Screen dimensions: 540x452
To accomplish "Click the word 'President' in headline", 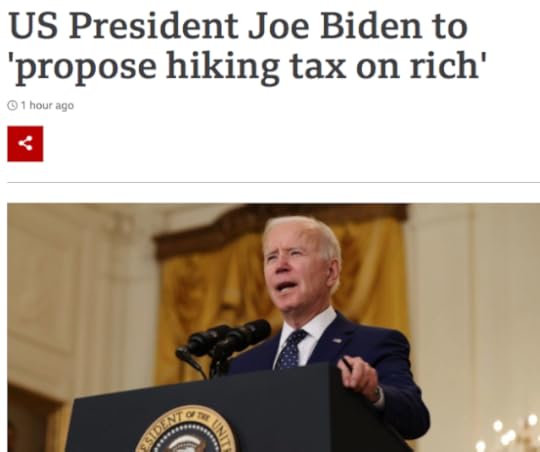I will (x=154, y=26).
